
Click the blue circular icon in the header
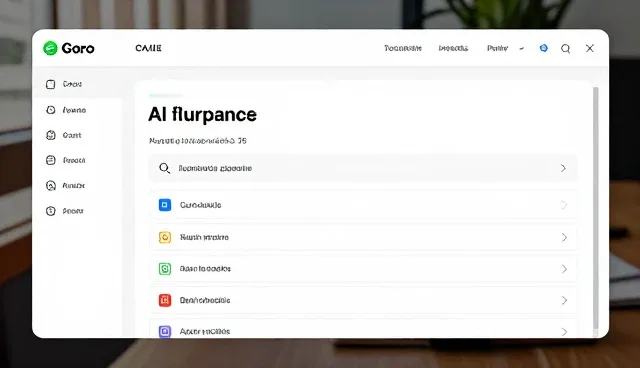(544, 48)
